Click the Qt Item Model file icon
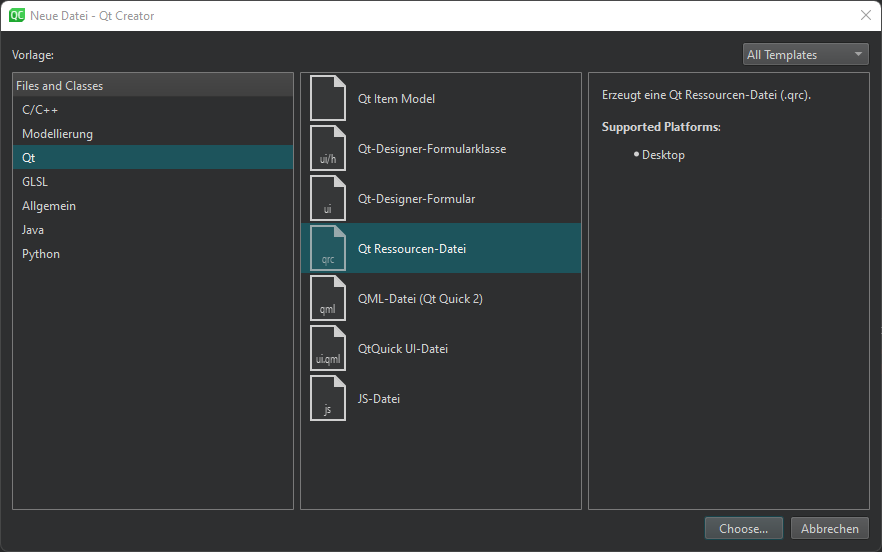Image resolution: width=882 pixels, height=552 pixels. [x=328, y=98]
